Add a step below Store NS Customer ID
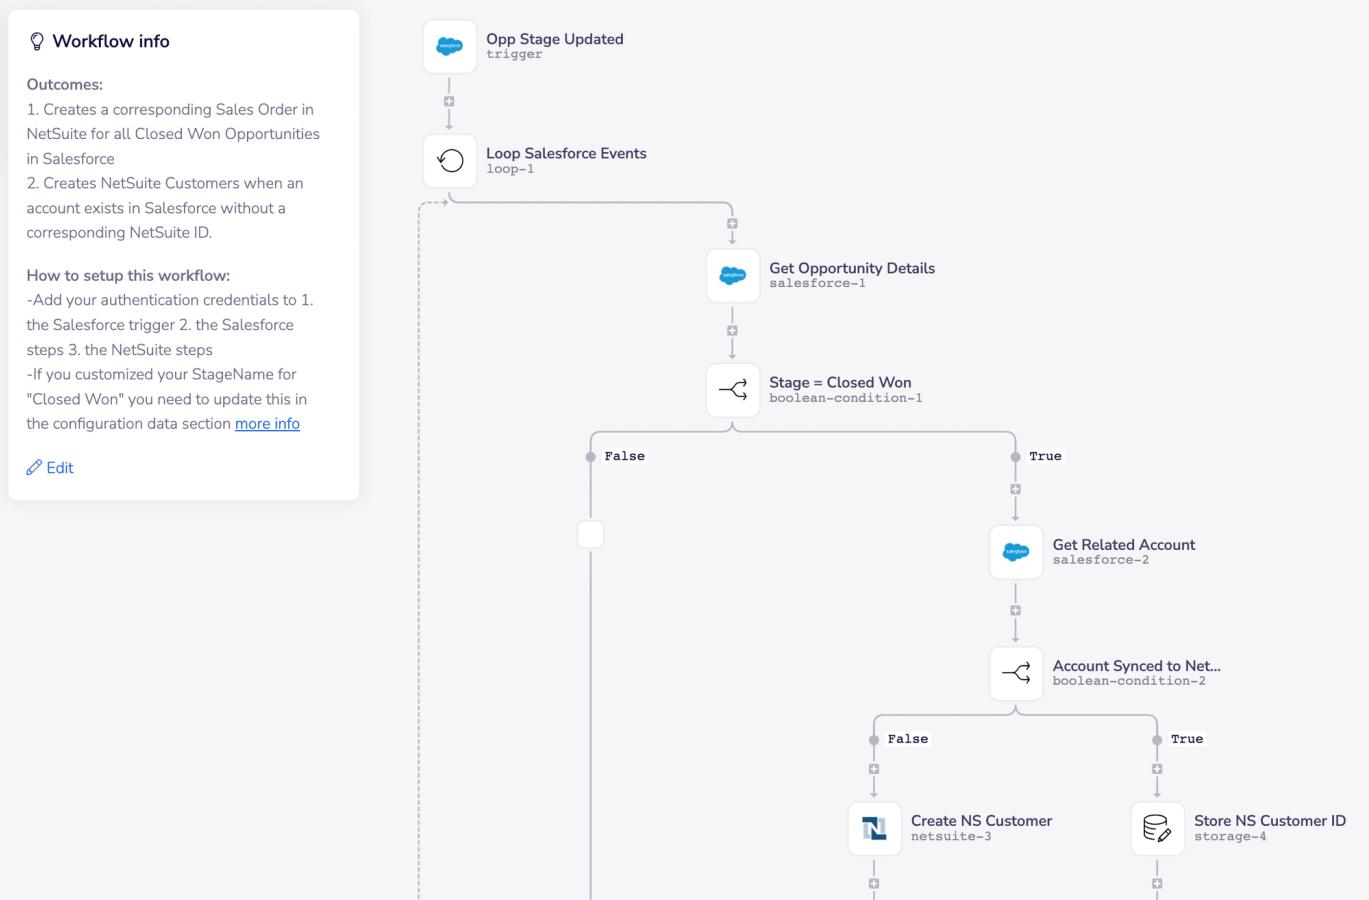This screenshot has width=1369, height=900. point(1157,883)
